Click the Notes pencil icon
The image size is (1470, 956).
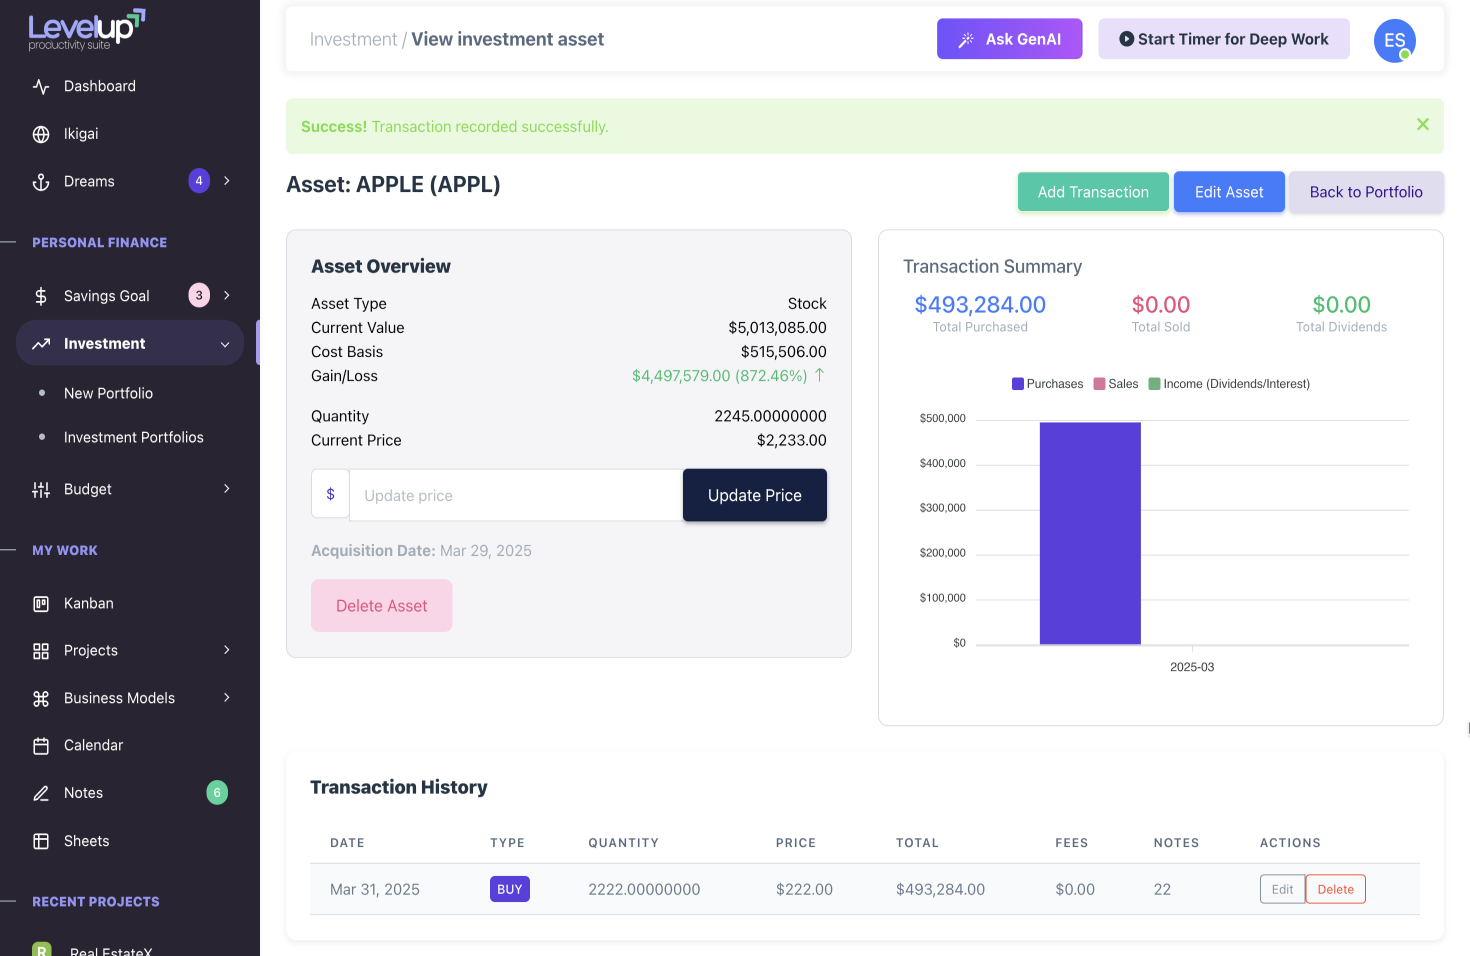click(41, 794)
